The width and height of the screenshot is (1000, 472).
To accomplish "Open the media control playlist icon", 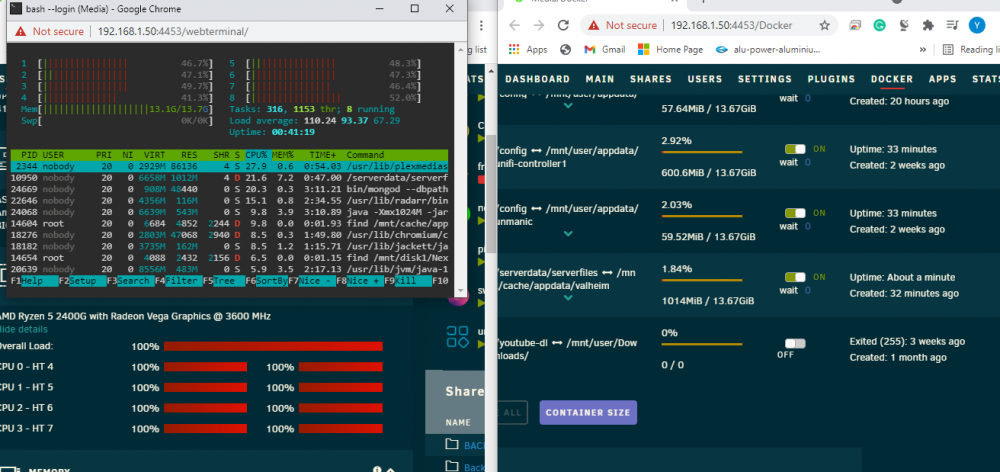I will [952, 26].
